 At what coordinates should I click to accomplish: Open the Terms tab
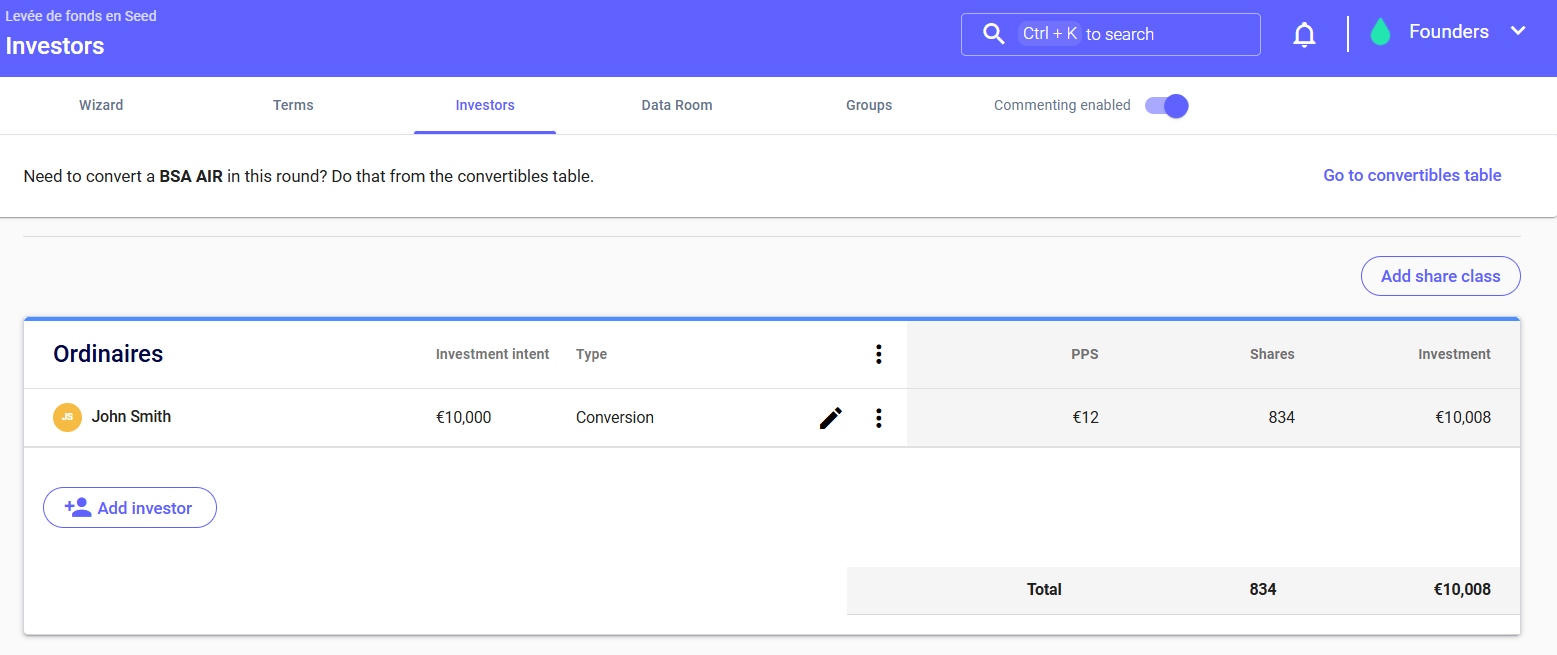pyautogui.click(x=293, y=105)
